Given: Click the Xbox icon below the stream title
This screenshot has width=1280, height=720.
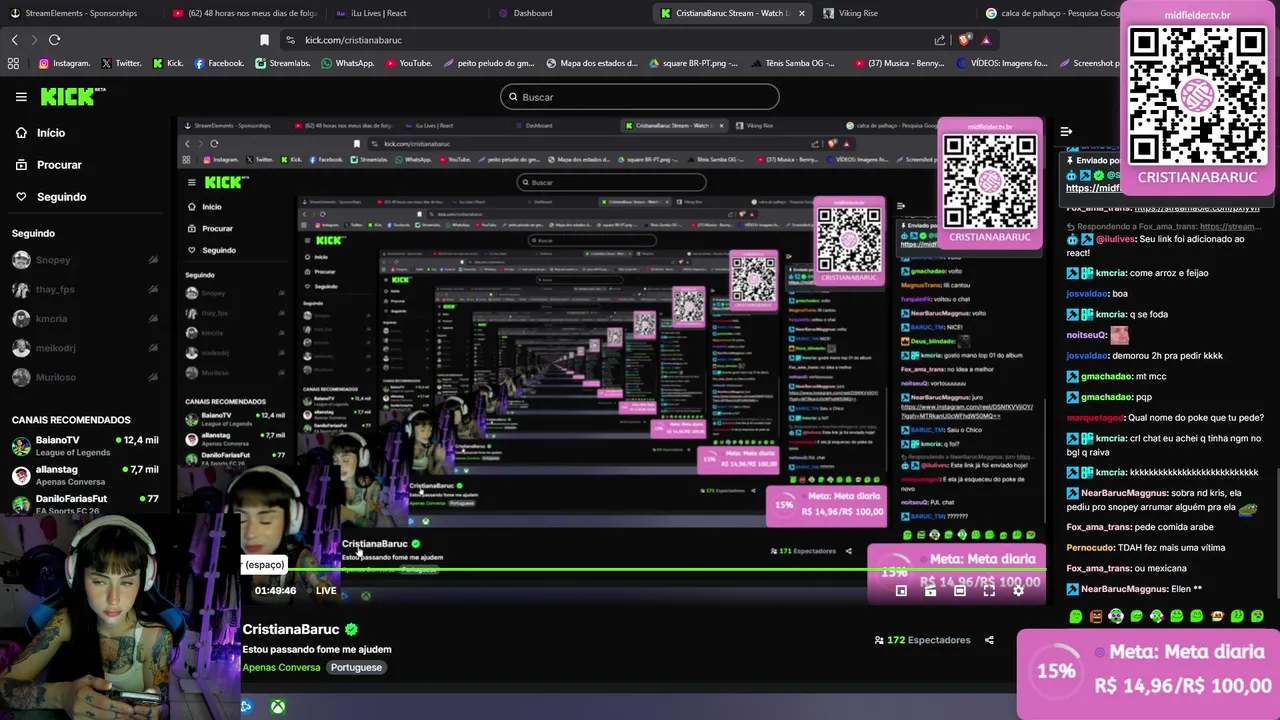Looking at the screenshot, I should pos(277,707).
